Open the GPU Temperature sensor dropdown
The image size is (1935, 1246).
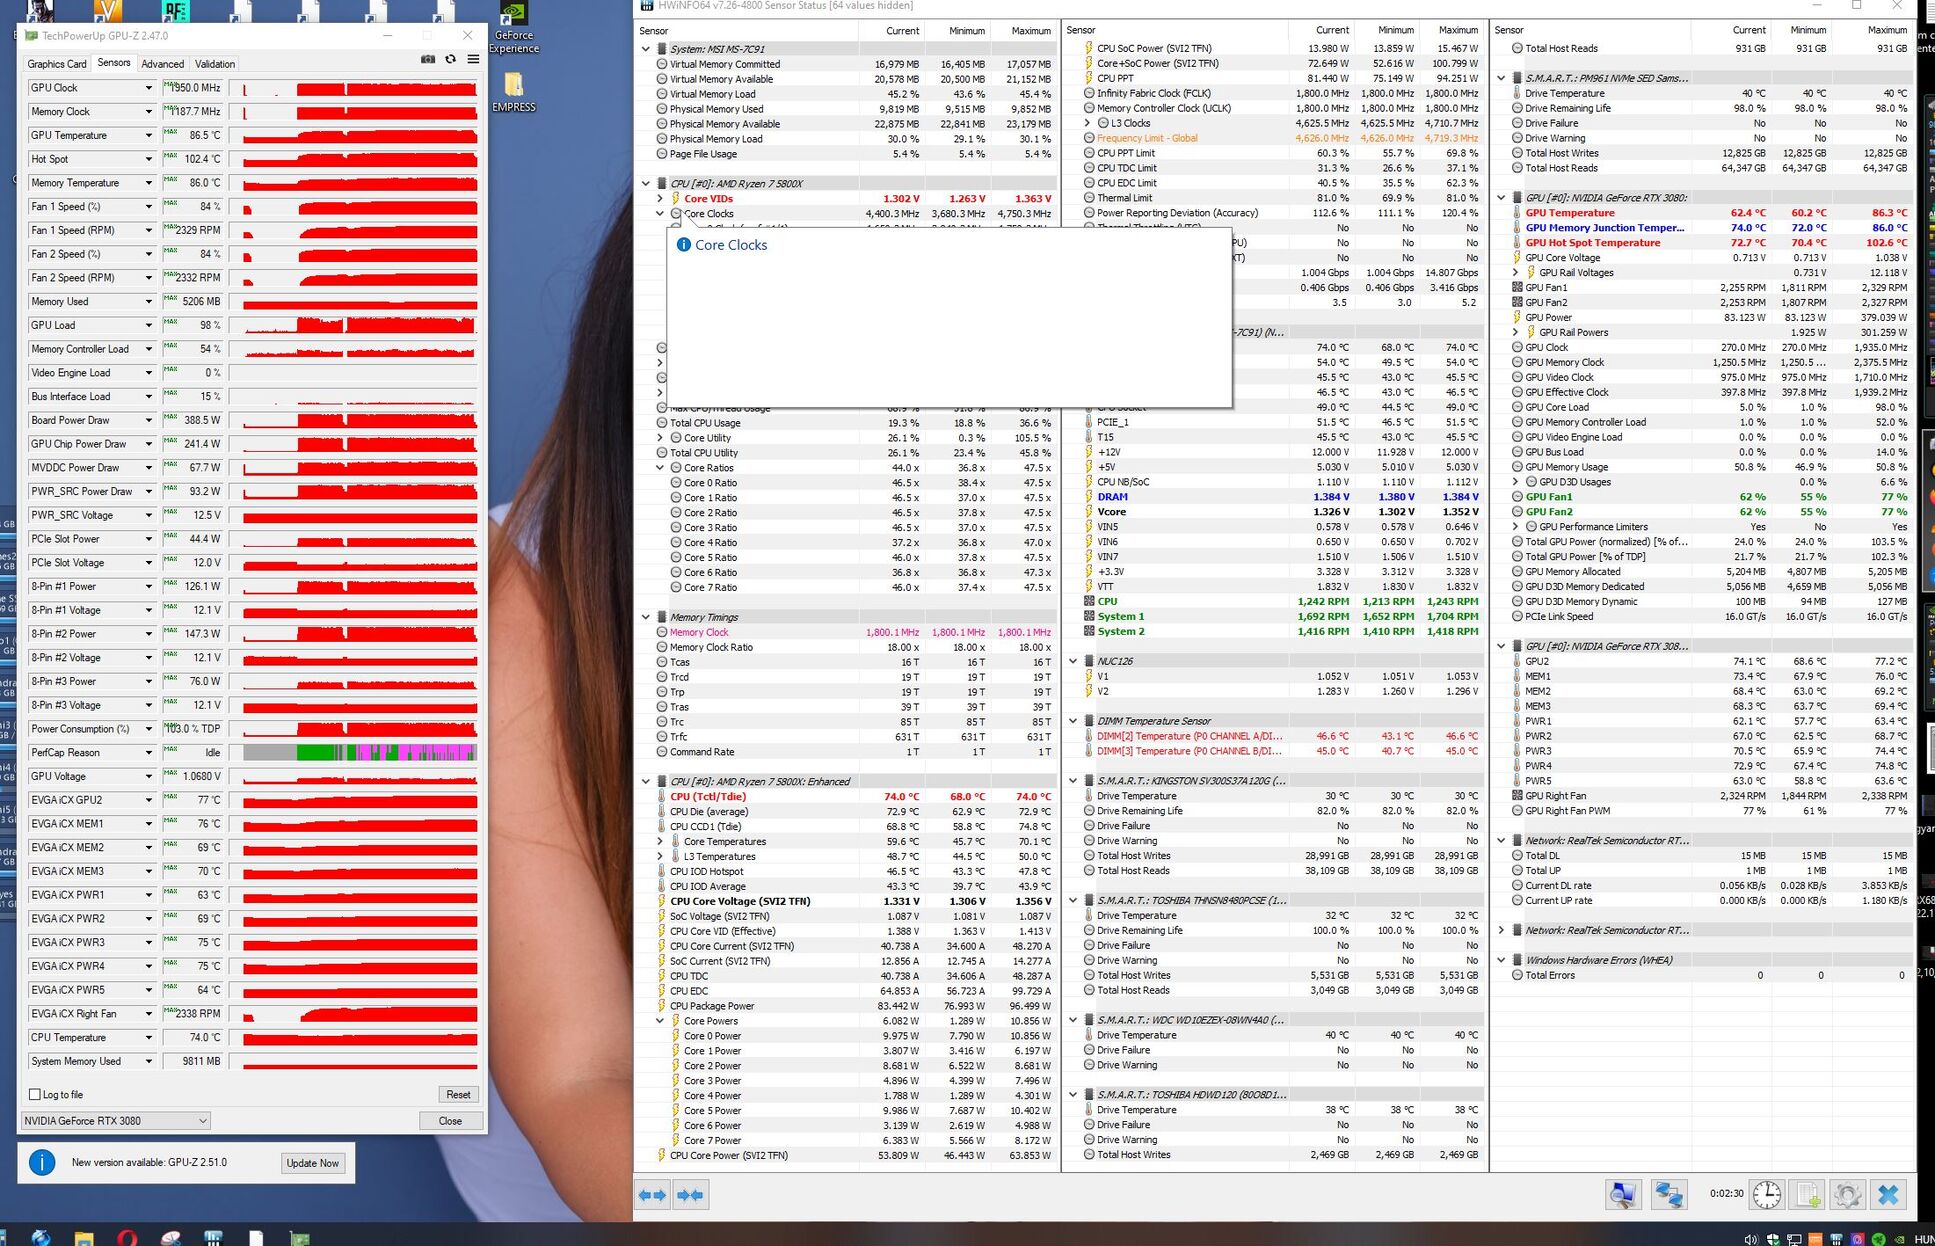tap(149, 135)
